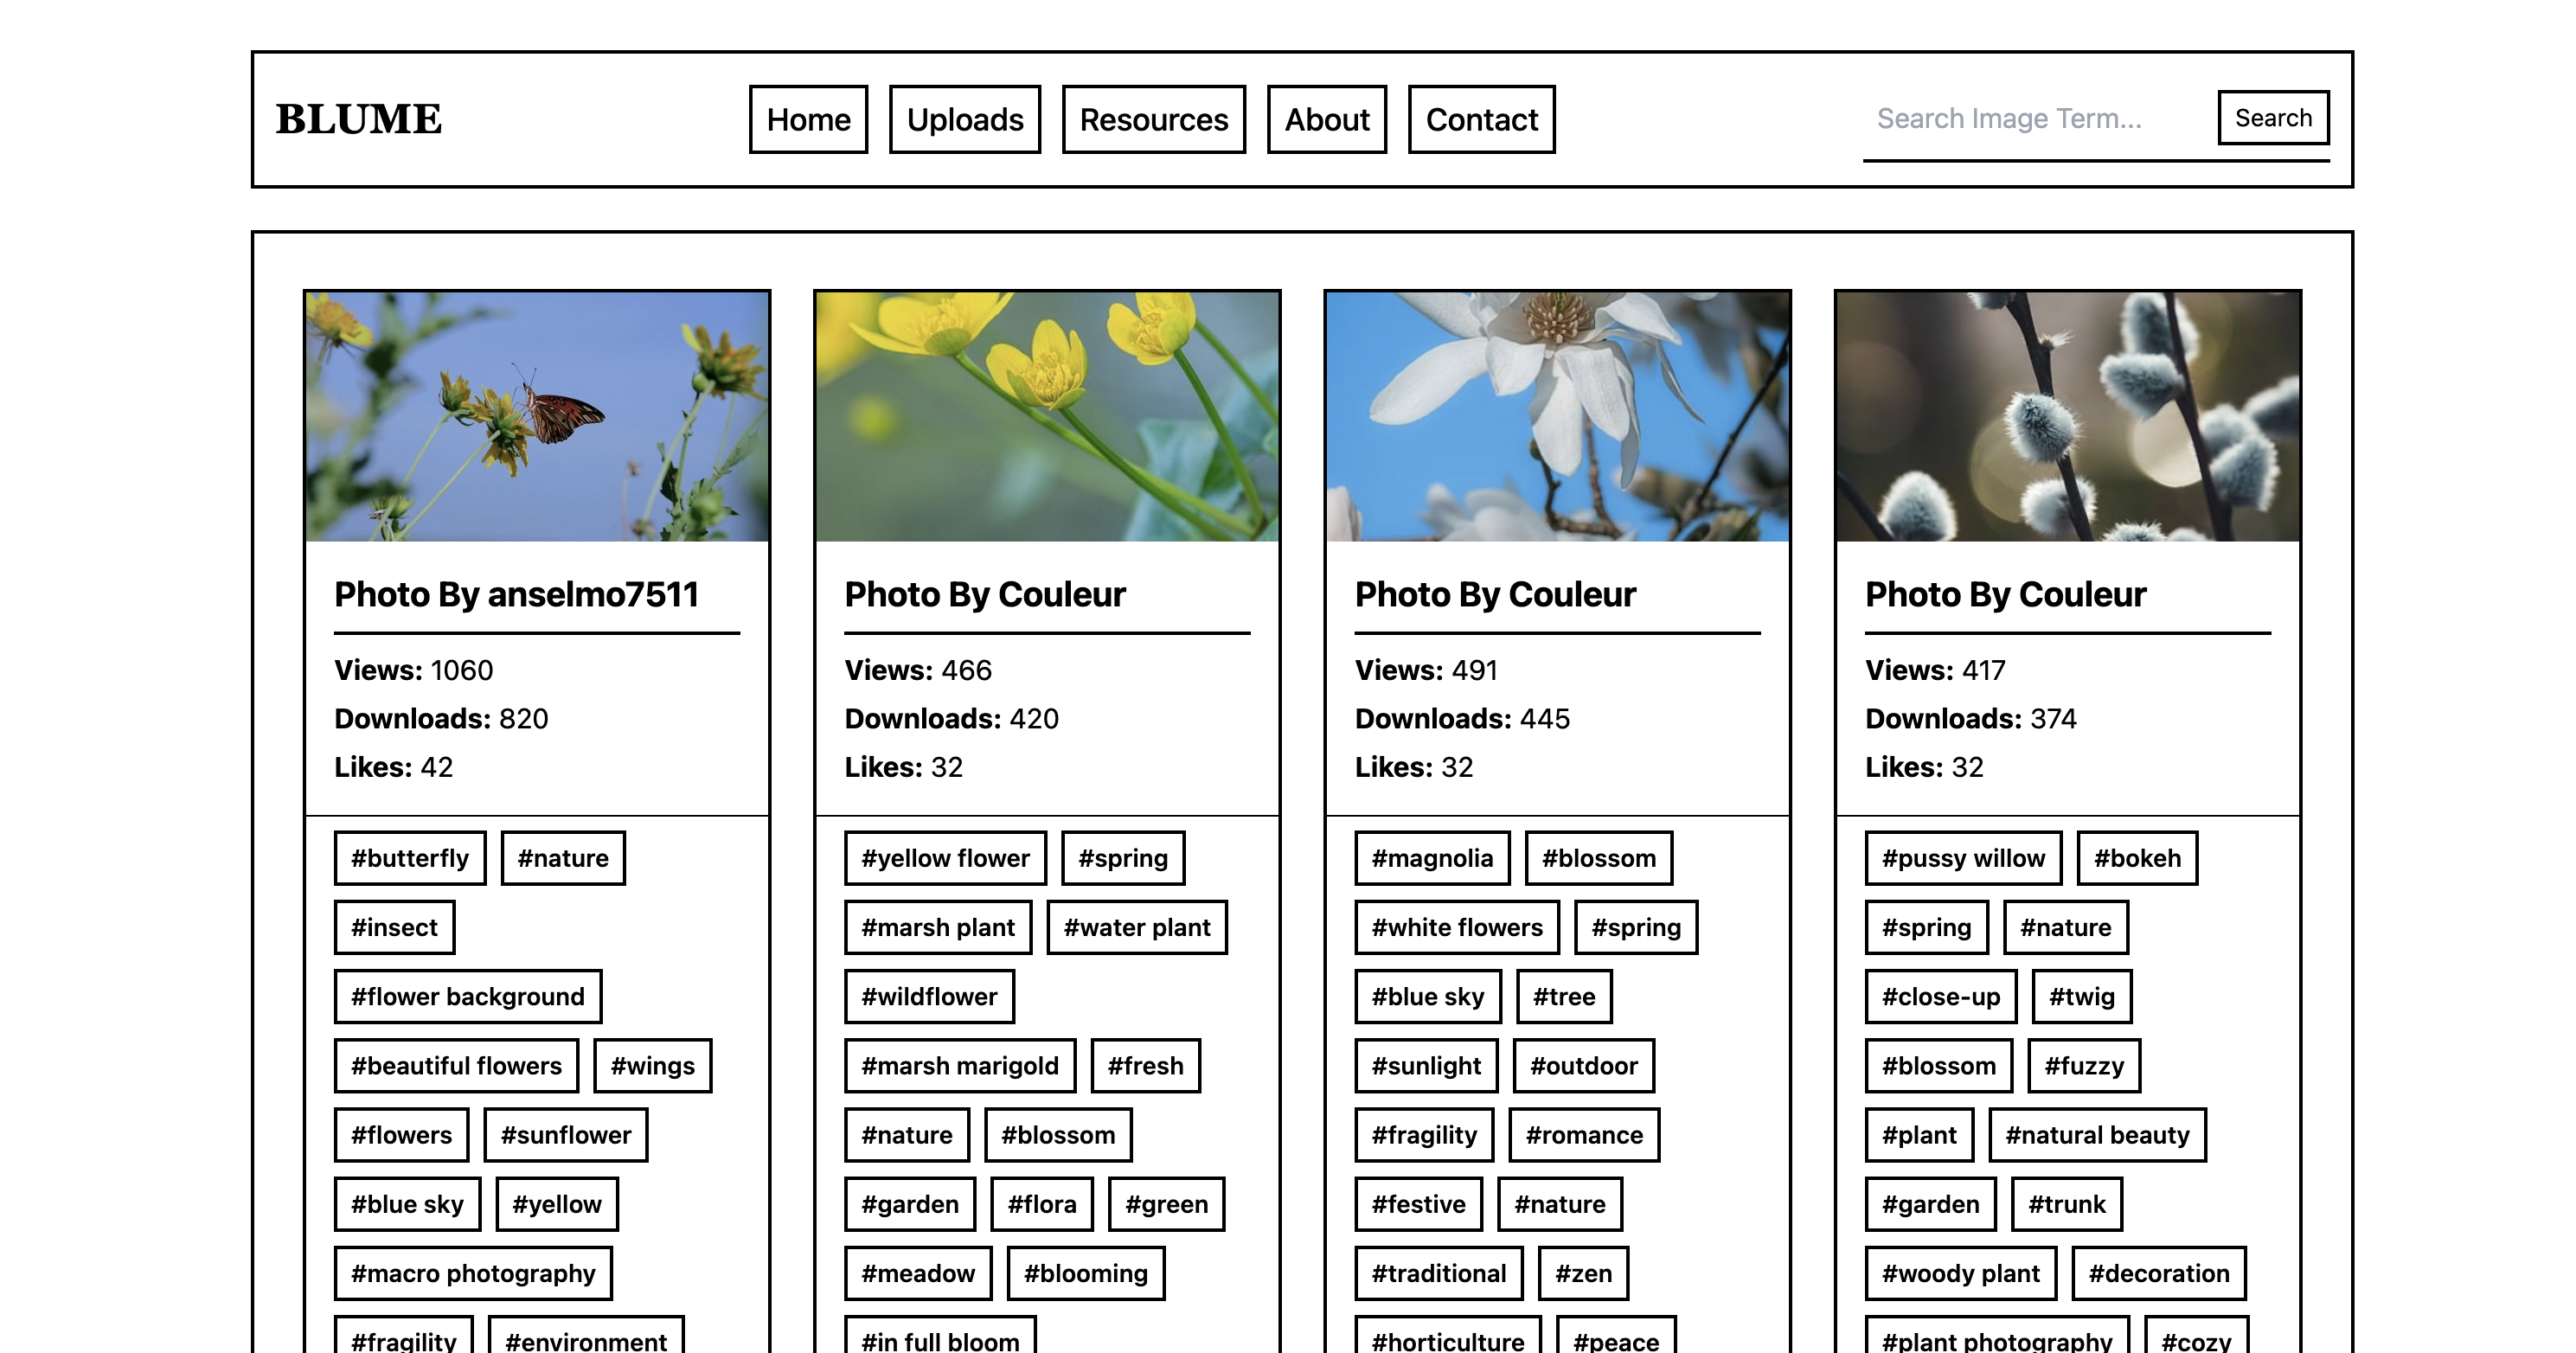Select the #flower background tag
The width and height of the screenshot is (2576, 1353).
click(x=467, y=996)
